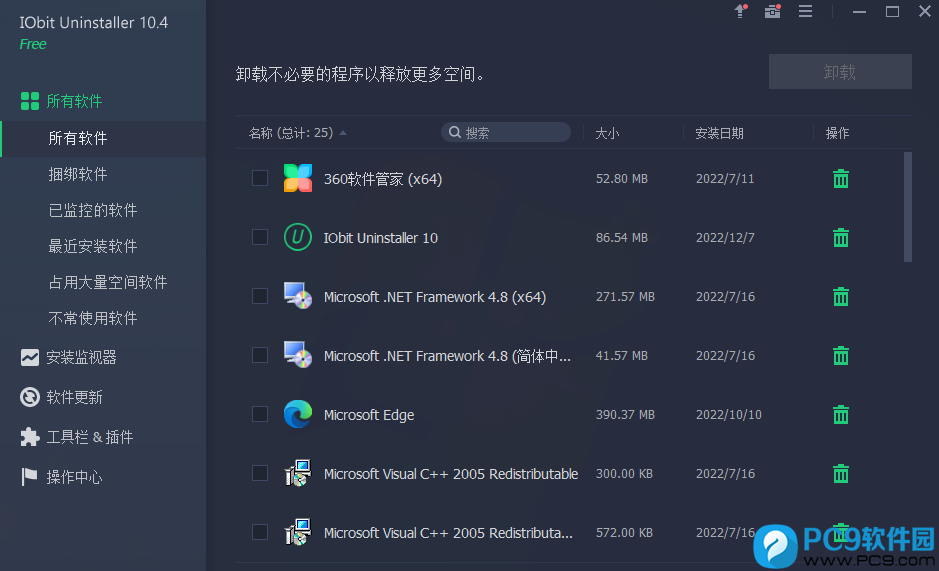This screenshot has height=571, width=939.
Task: Click the IObit Uninstaller 10 app icon
Action: click(x=298, y=237)
